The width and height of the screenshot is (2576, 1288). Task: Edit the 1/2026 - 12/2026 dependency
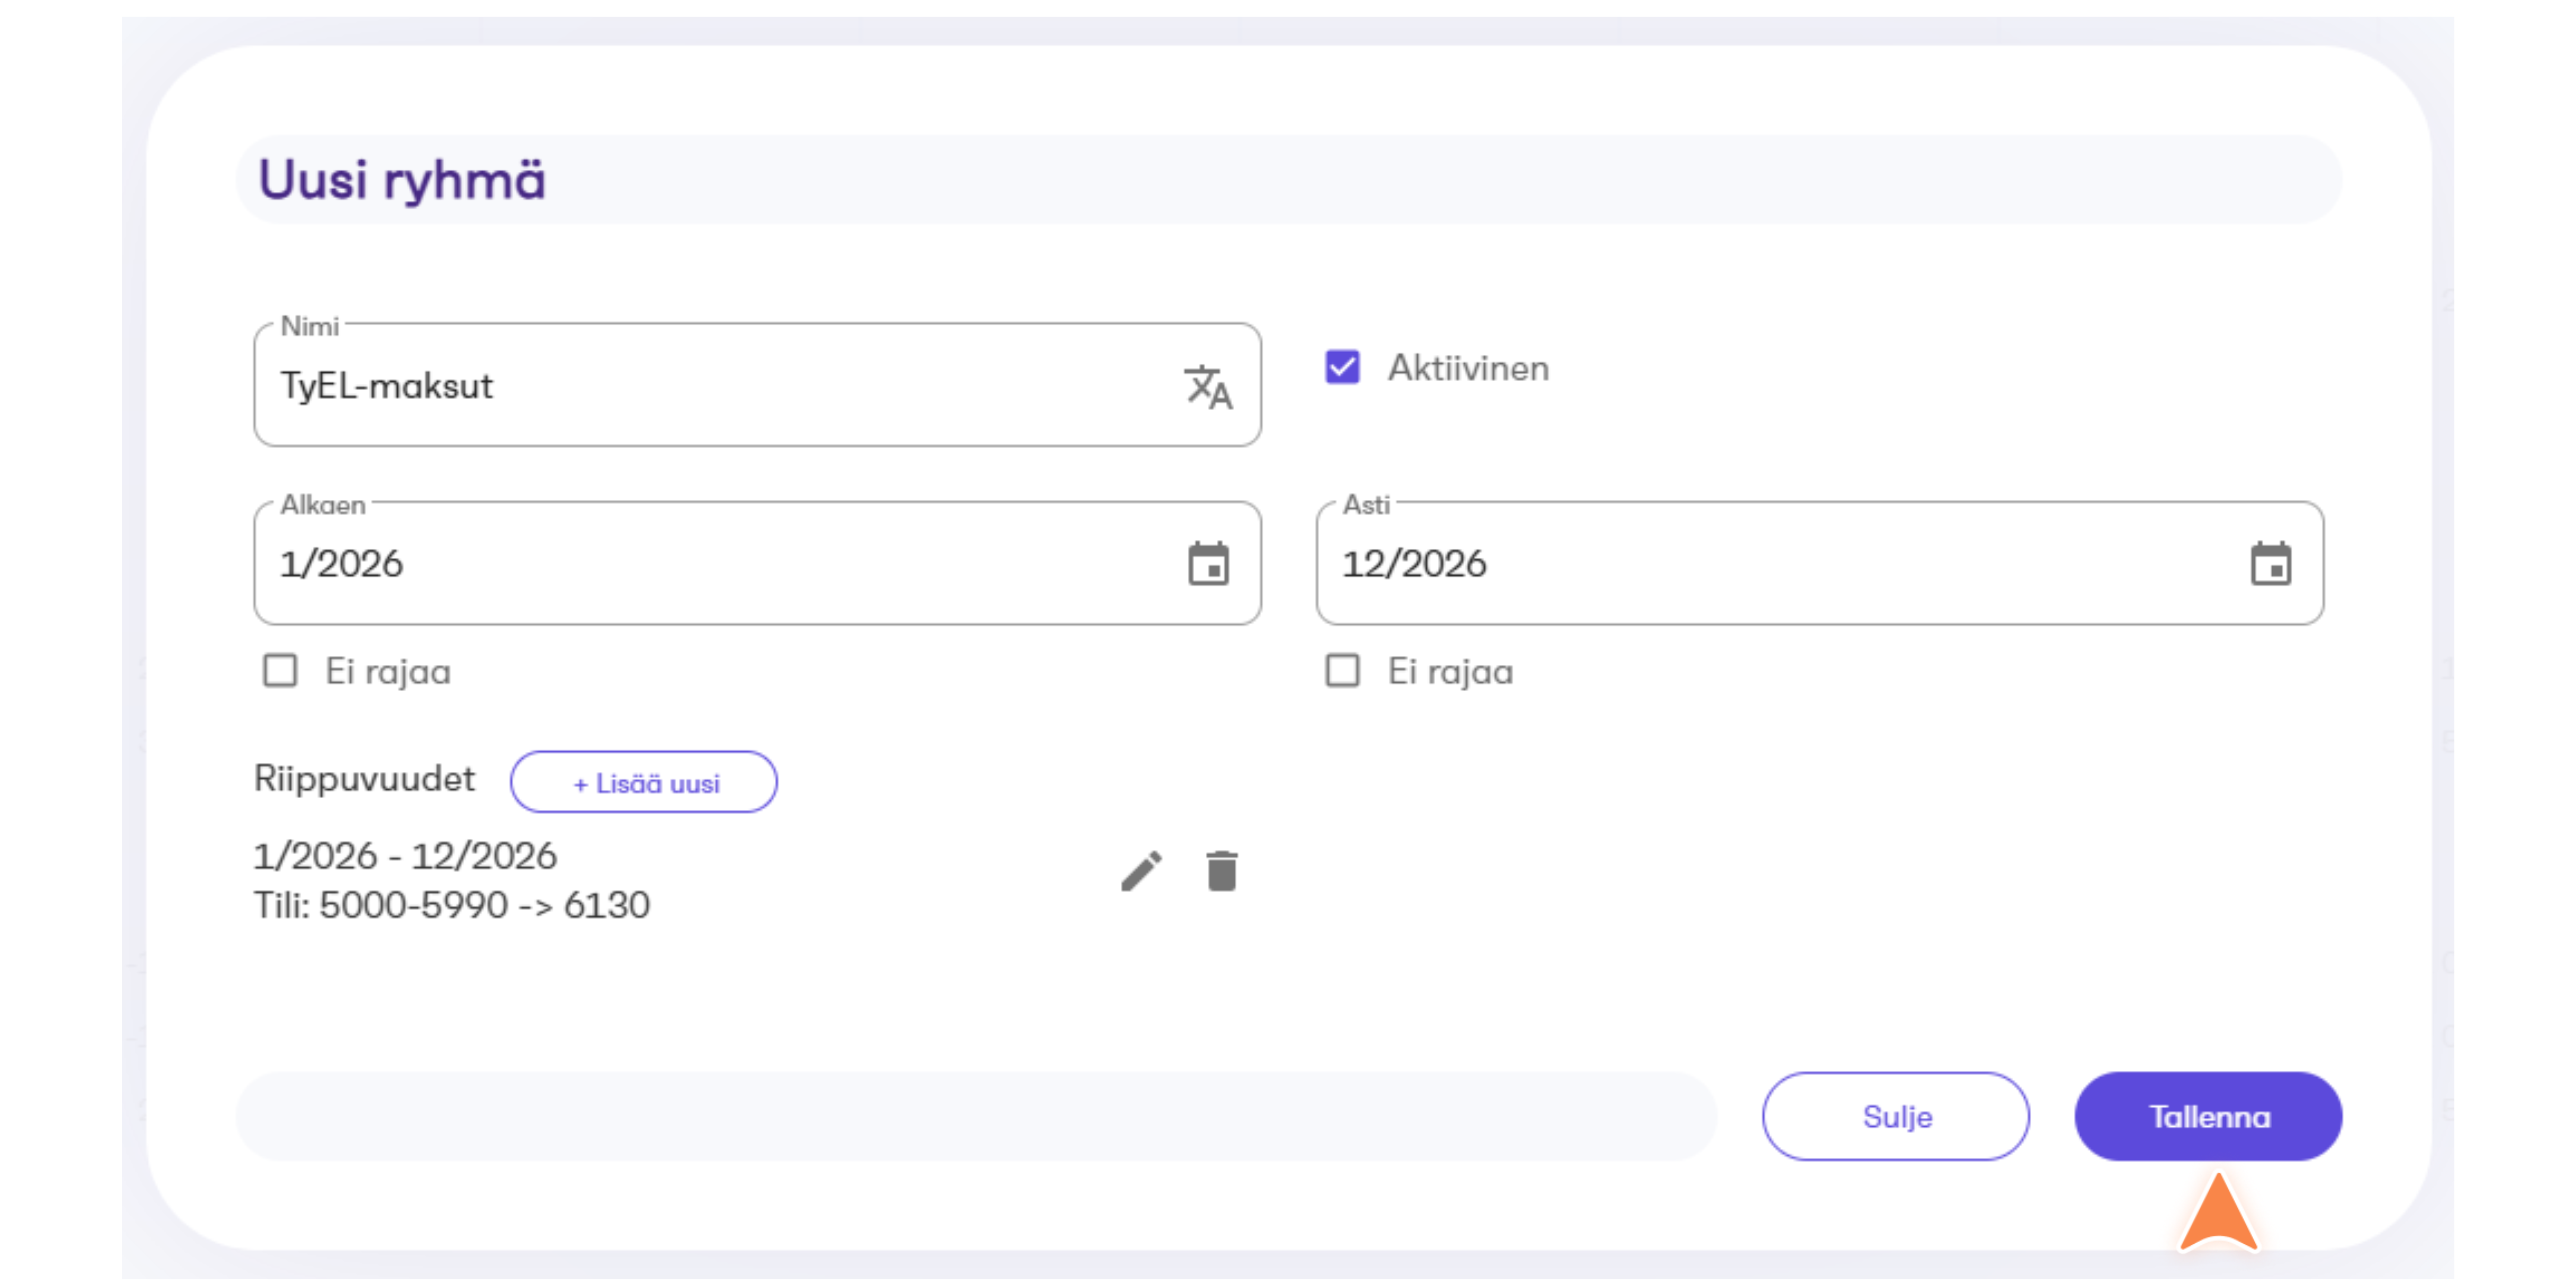[x=1141, y=871]
